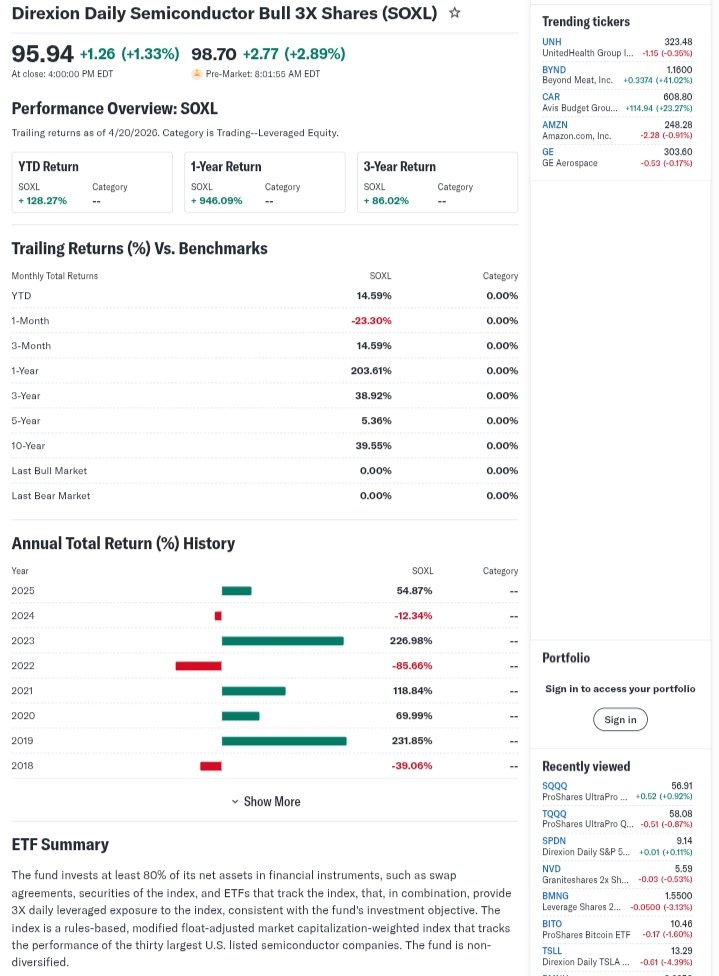Click the Show More chevron arrow
Screen dimensions: 719x976
[x=235, y=802]
